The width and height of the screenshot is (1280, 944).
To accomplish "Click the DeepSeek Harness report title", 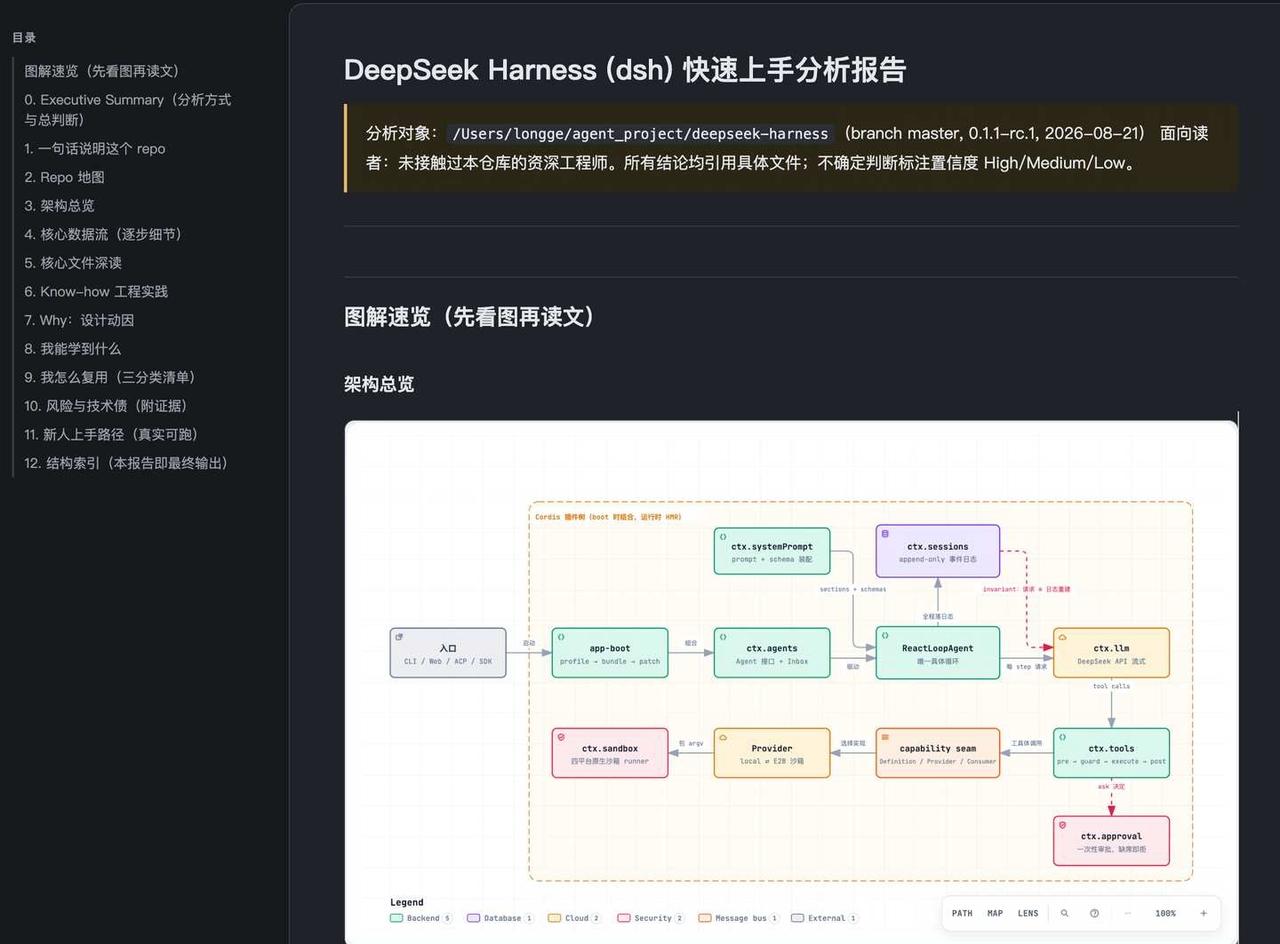I will click(x=625, y=69).
